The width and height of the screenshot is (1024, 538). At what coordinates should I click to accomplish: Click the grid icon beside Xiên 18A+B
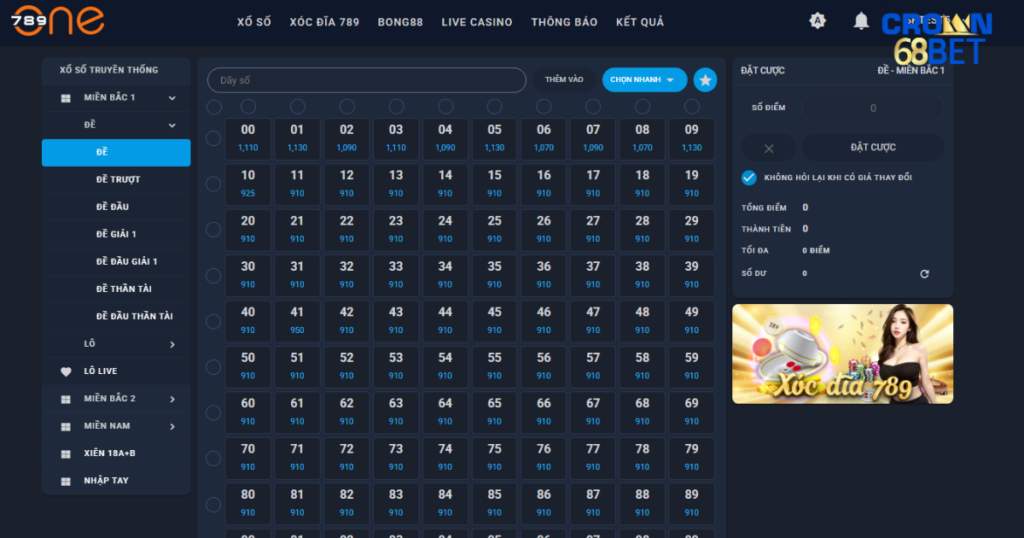coord(66,453)
